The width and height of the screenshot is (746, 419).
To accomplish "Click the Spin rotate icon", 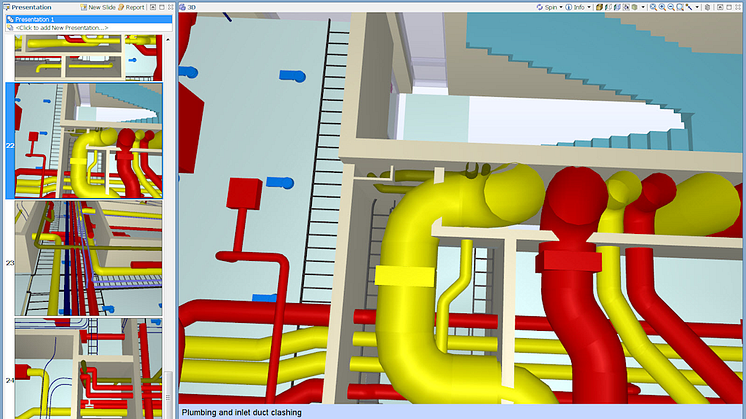I will coord(540,7).
